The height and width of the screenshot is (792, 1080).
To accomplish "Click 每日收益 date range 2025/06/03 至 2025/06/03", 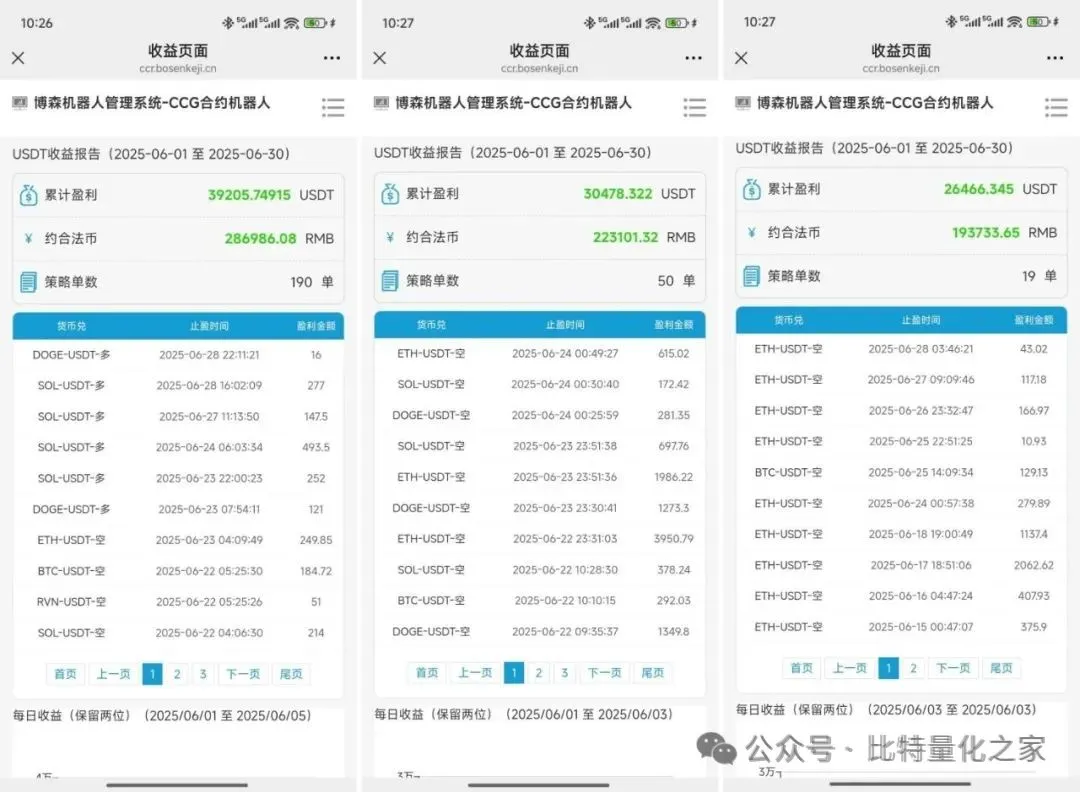I will (951, 709).
